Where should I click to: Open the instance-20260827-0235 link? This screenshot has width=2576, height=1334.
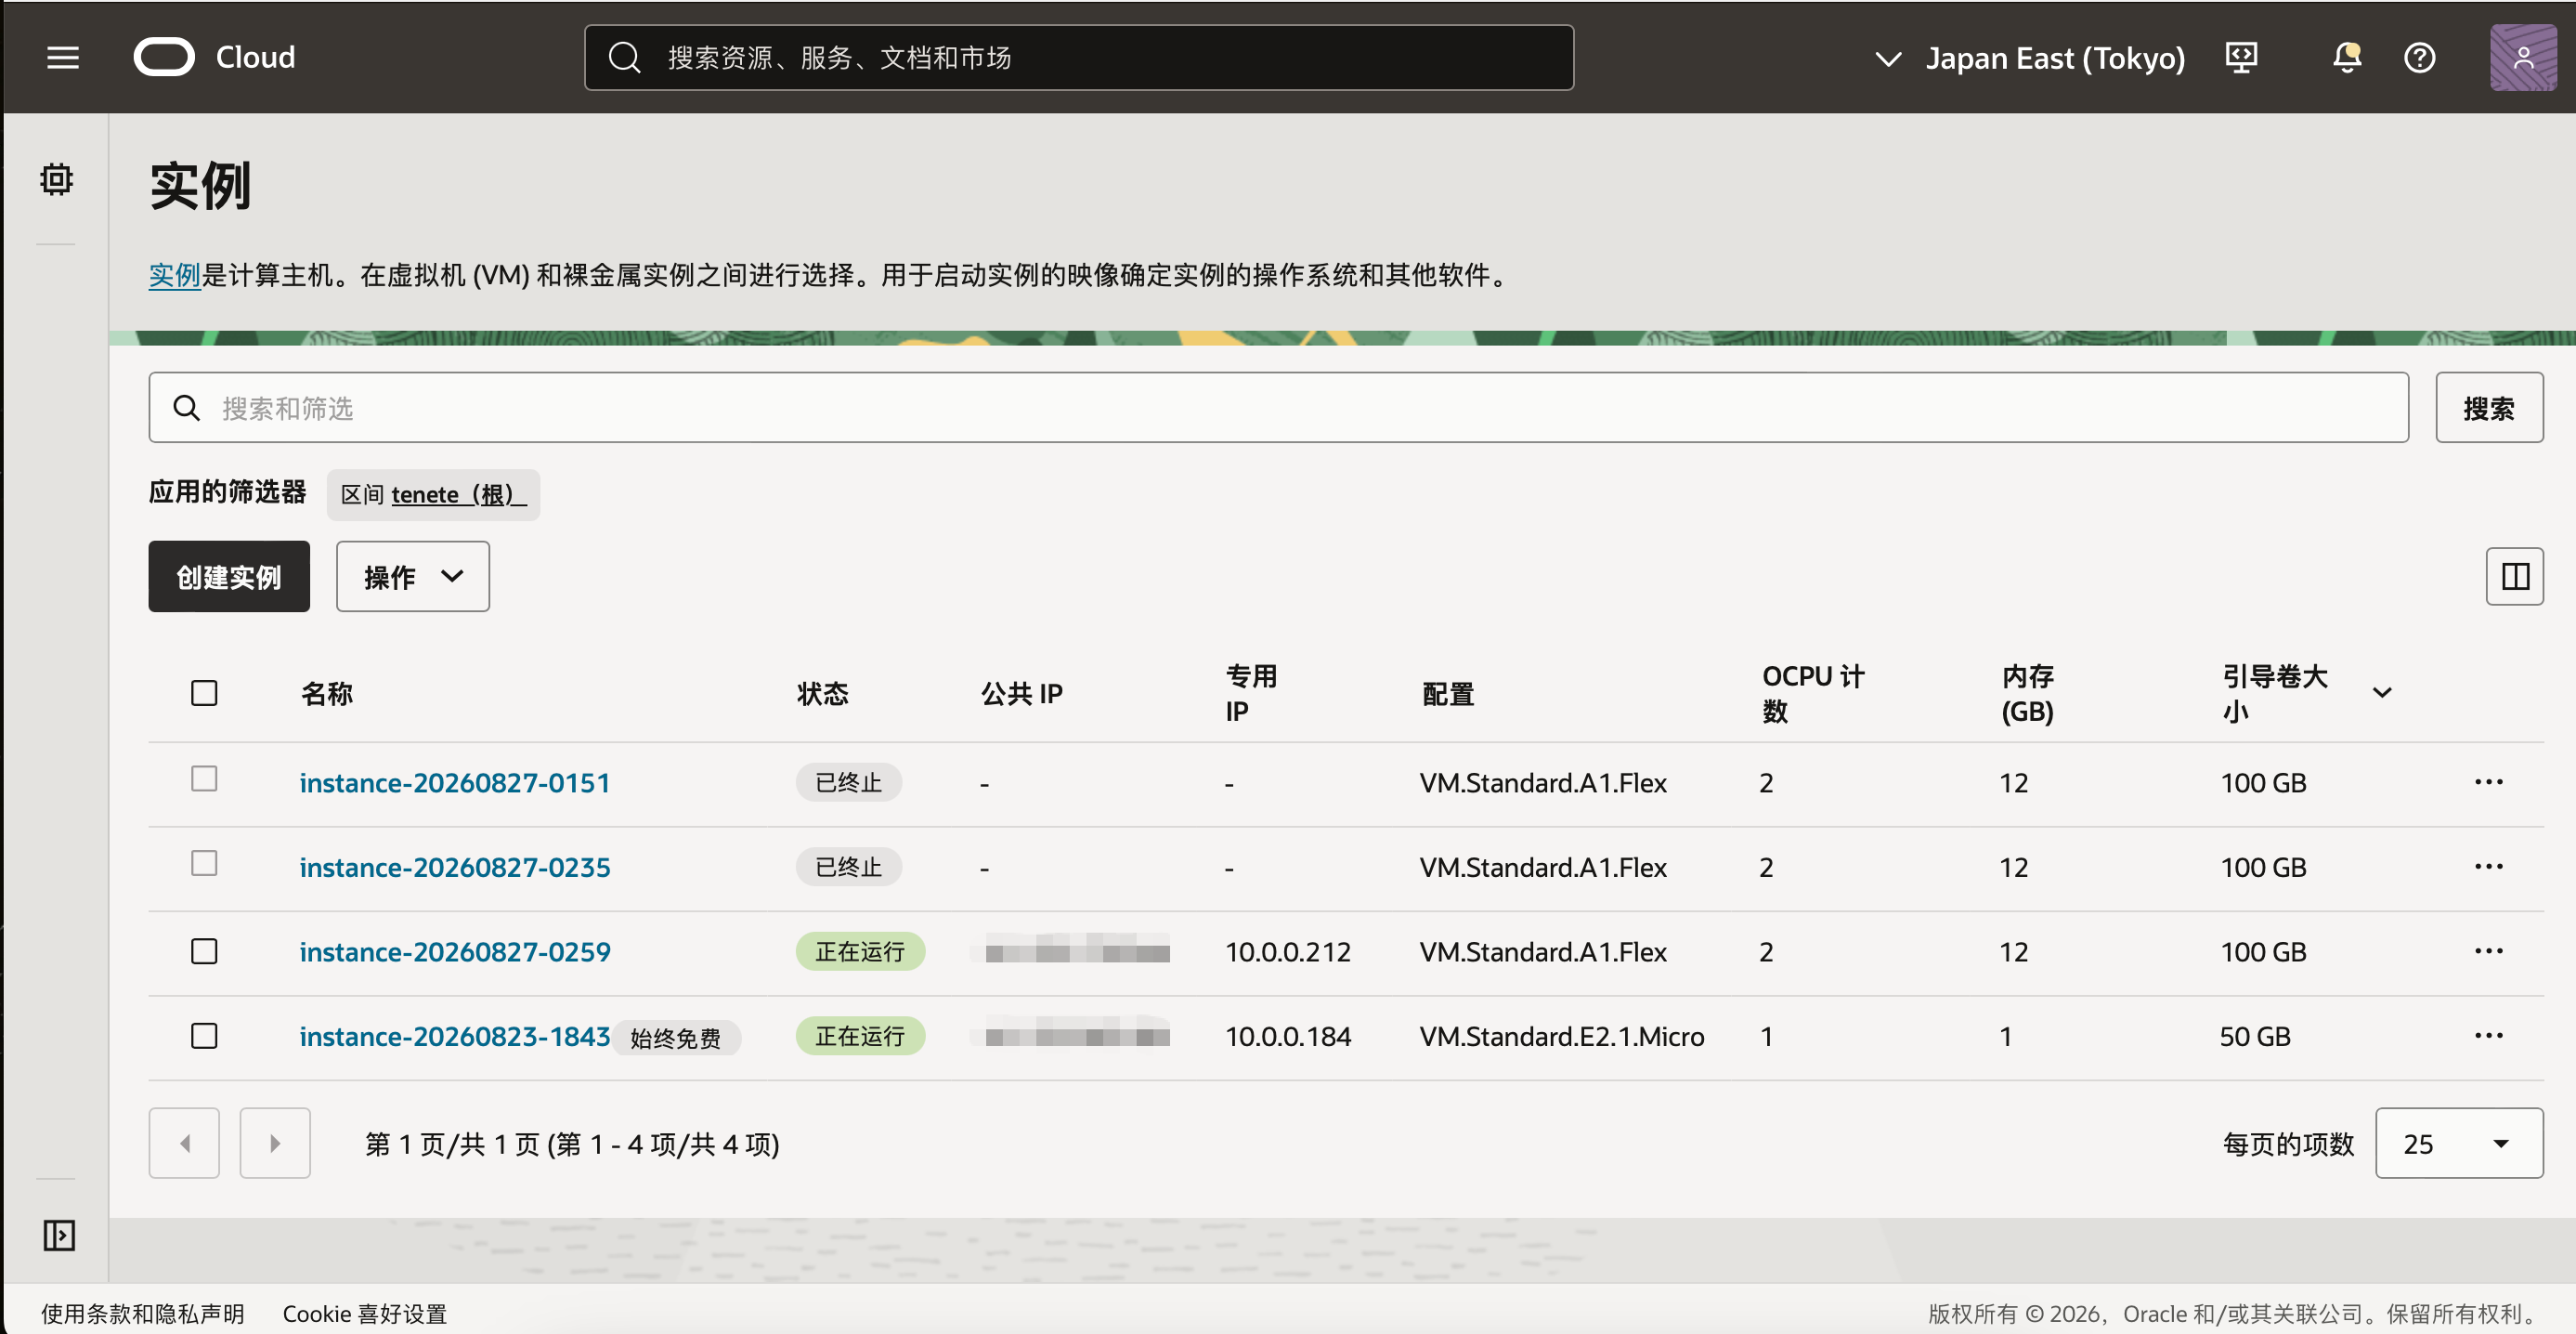coord(455,867)
